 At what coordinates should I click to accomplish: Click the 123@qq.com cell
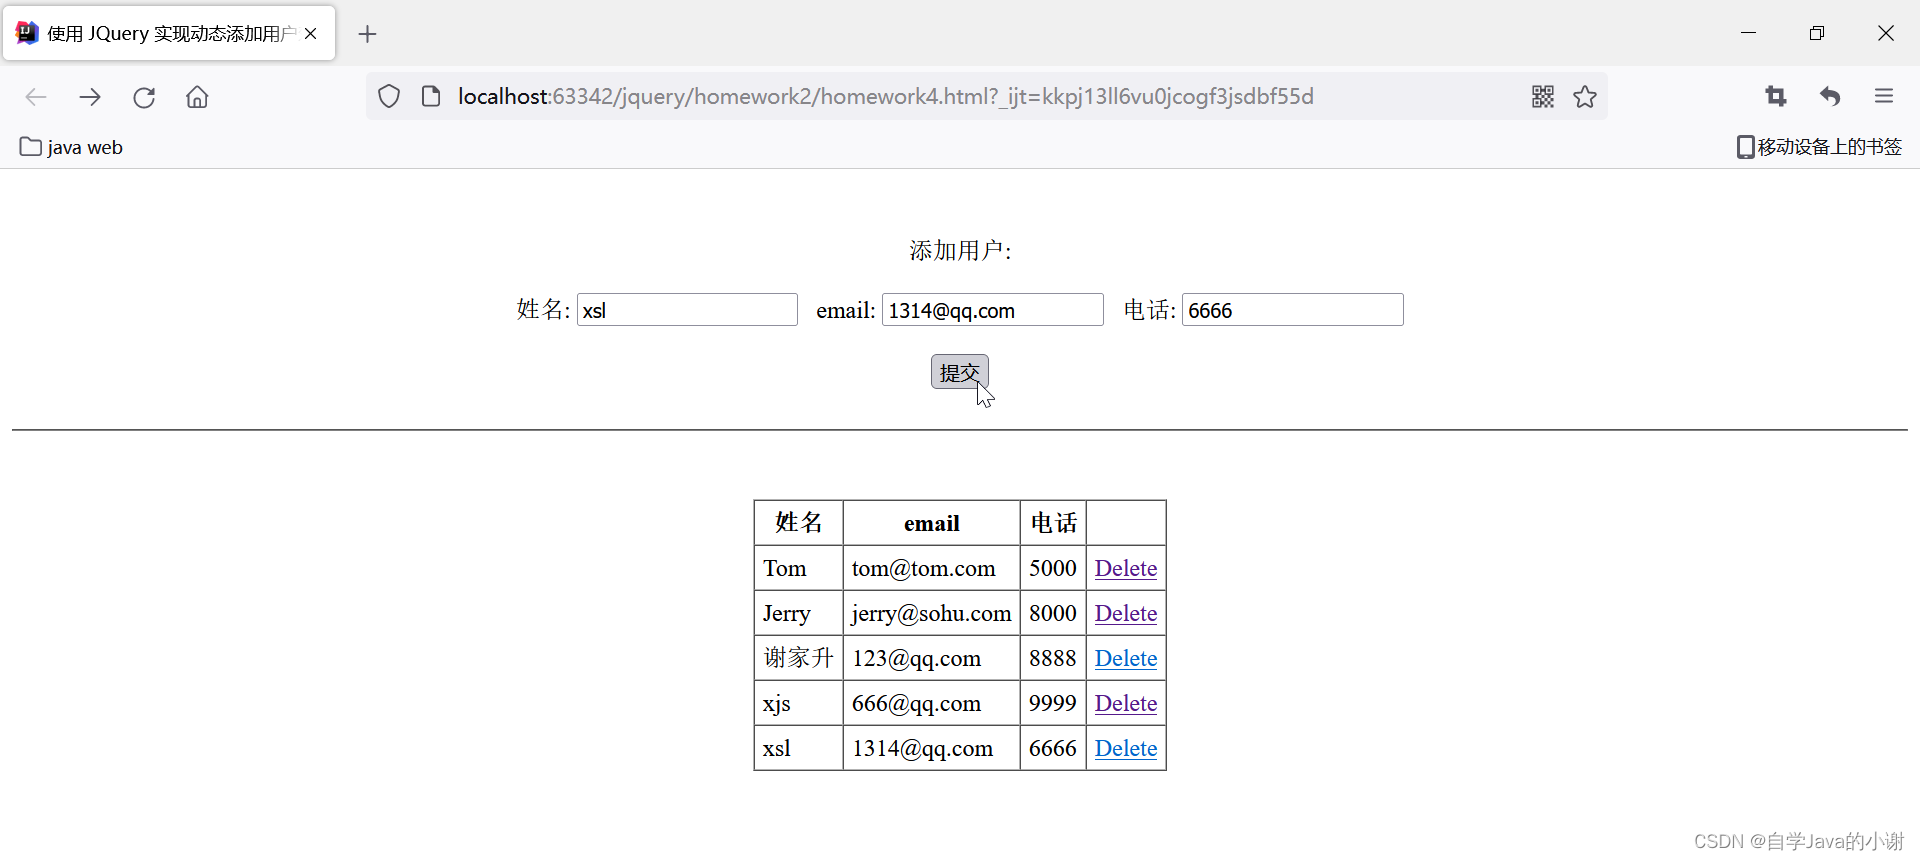[x=931, y=658]
